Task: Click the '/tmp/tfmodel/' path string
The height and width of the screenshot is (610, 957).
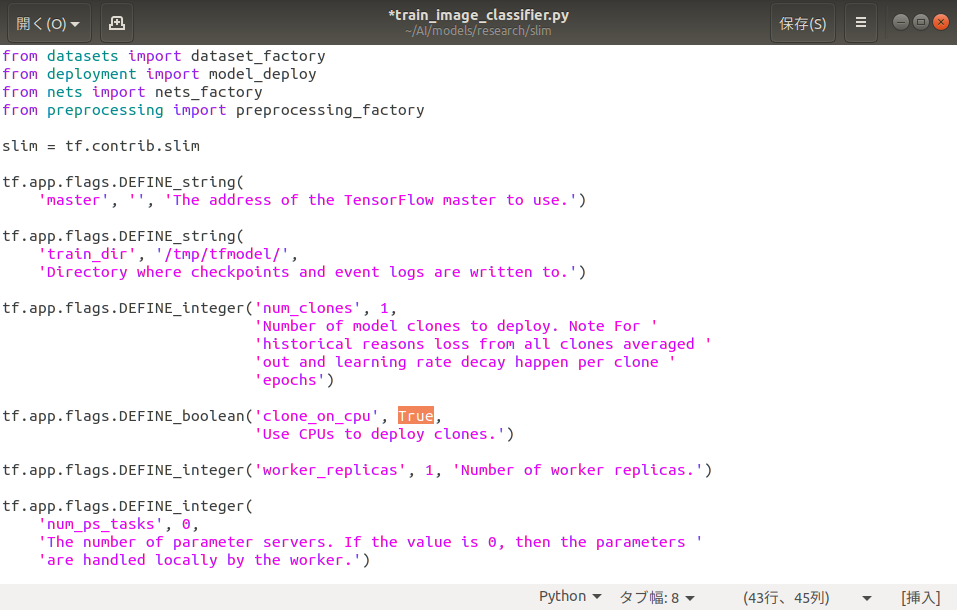Action: point(222,254)
